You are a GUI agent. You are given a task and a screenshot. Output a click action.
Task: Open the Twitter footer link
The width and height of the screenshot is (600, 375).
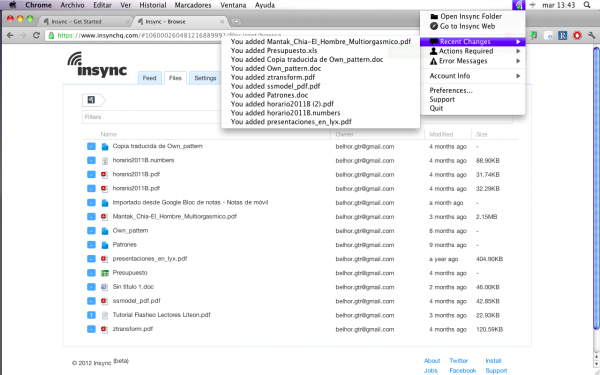tap(458, 360)
